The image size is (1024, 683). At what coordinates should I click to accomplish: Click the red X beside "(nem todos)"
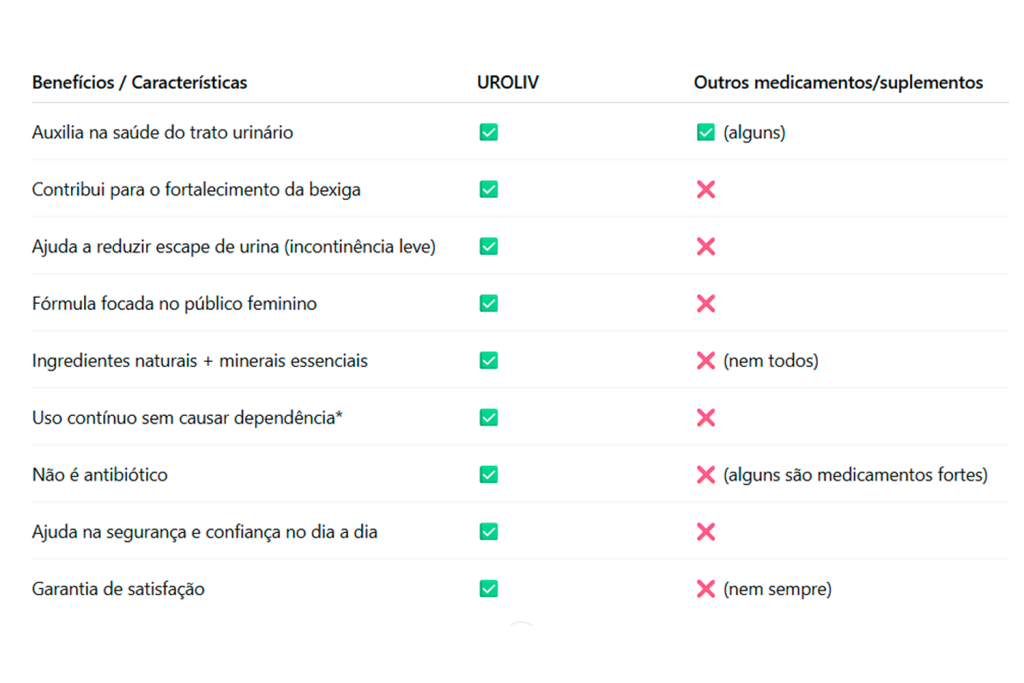coord(705,360)
